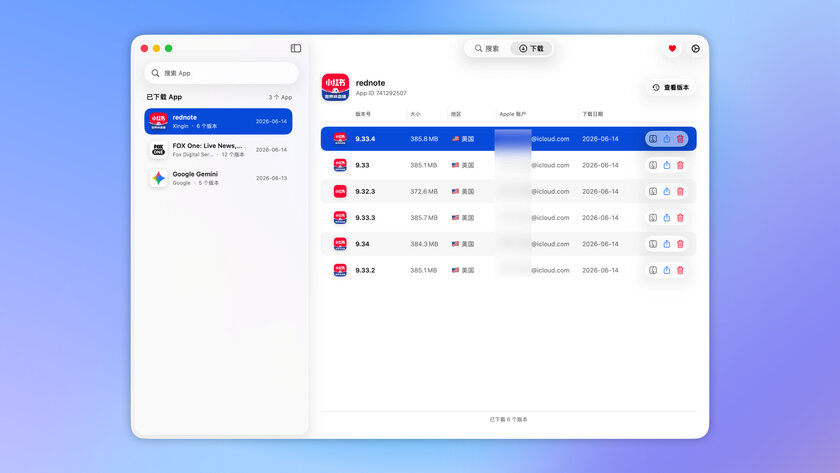Open 查看版本 version history button
This screenshot has height=473, width=840.
pos(671,87)
